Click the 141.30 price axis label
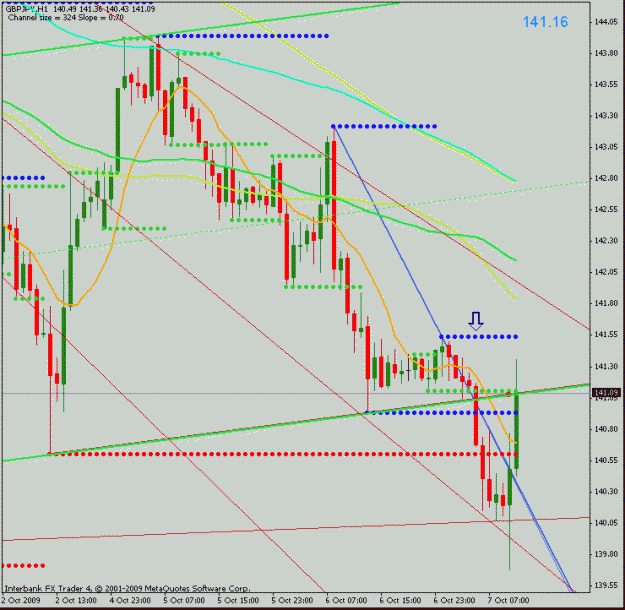The image size is (625, 610). [x=606, y=366]
